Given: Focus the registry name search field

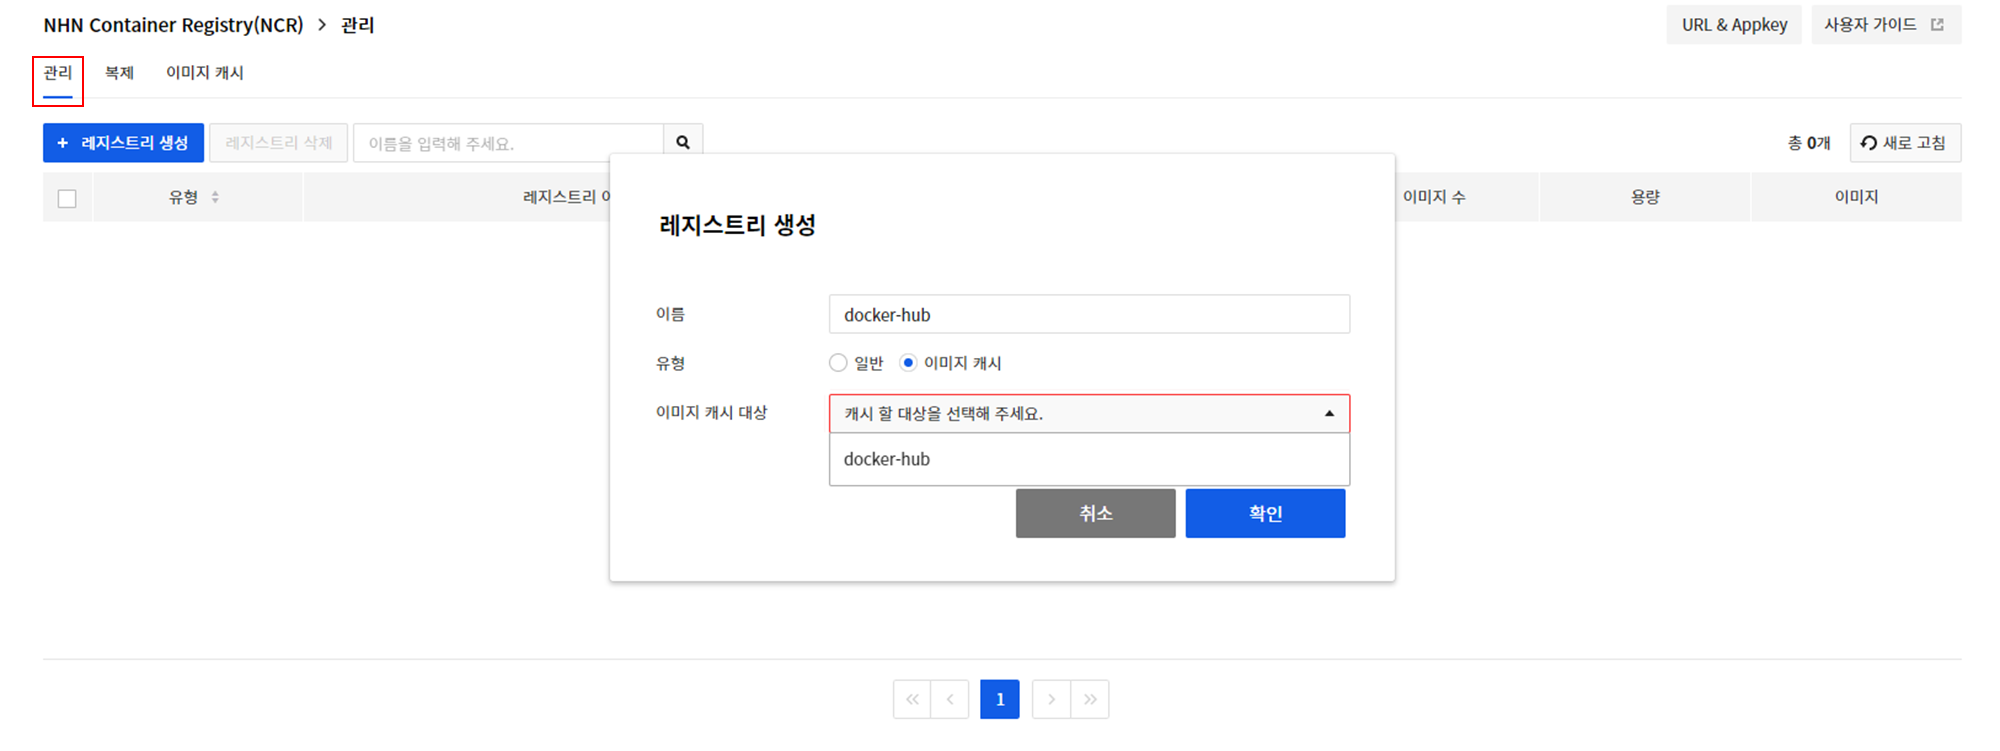Looking at the screenshot, I should tap(509, 143).
